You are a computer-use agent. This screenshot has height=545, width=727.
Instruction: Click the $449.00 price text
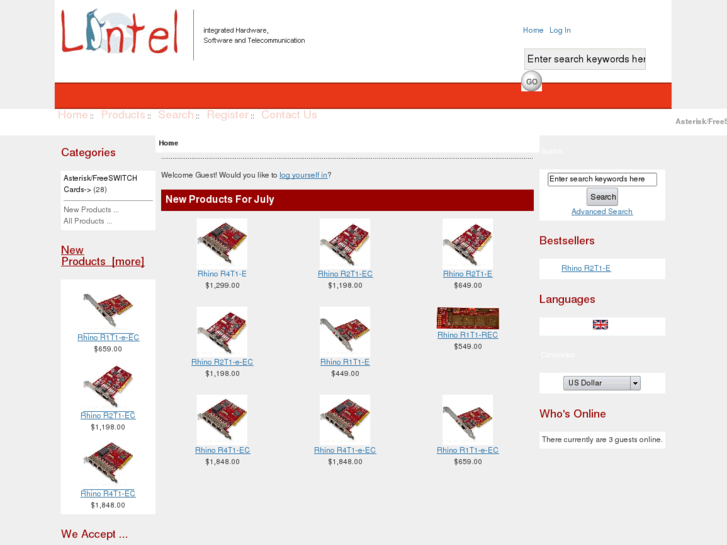[345, 373]
